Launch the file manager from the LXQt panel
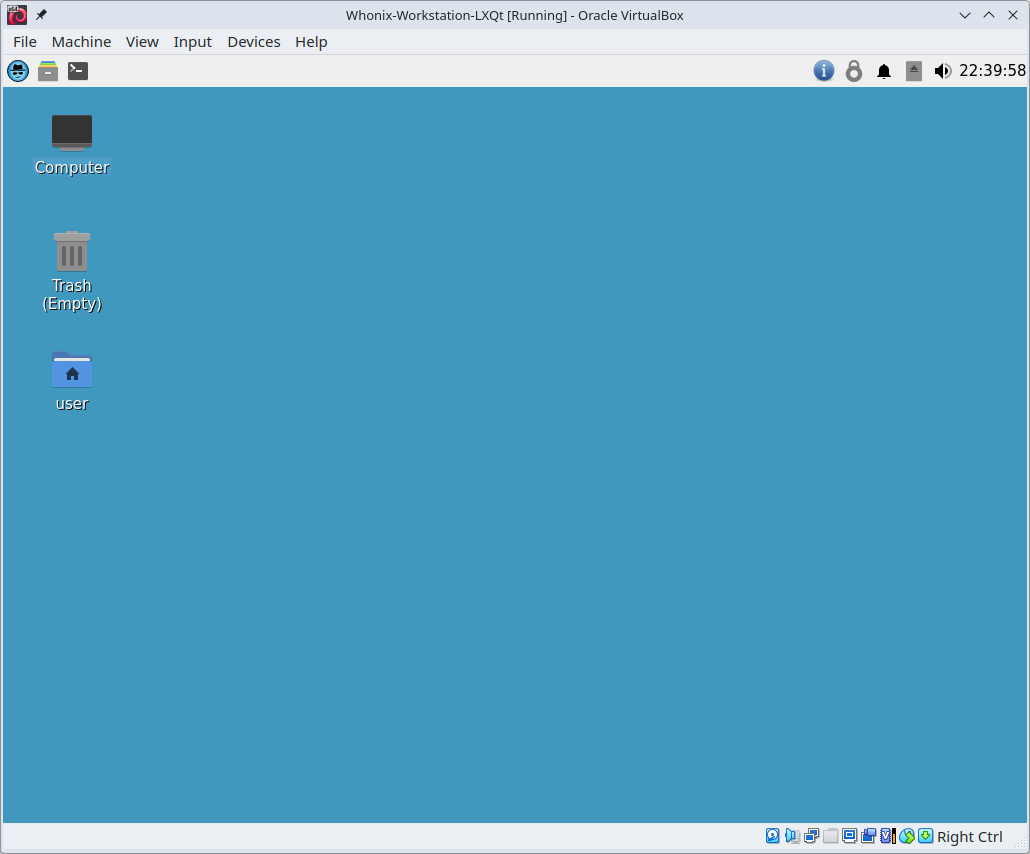This screenshot has width=1030, height=854. (47, 71)
